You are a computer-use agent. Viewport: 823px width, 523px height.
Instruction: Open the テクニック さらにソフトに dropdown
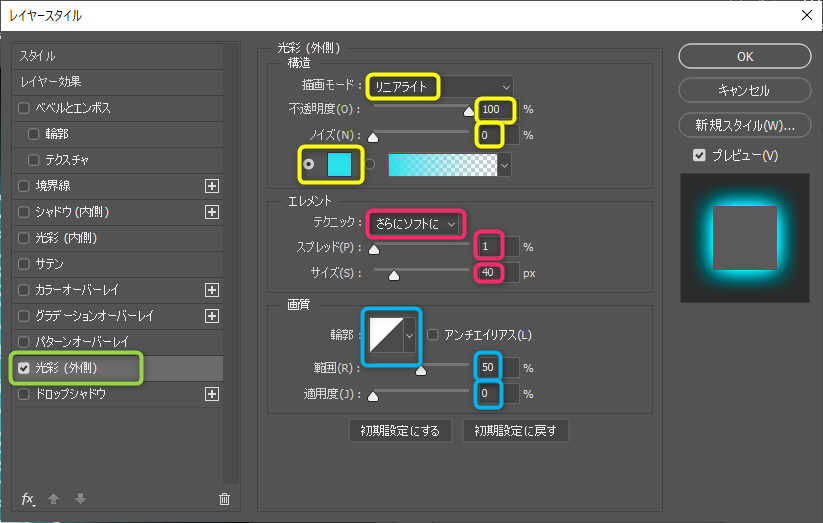coord(415,224)
